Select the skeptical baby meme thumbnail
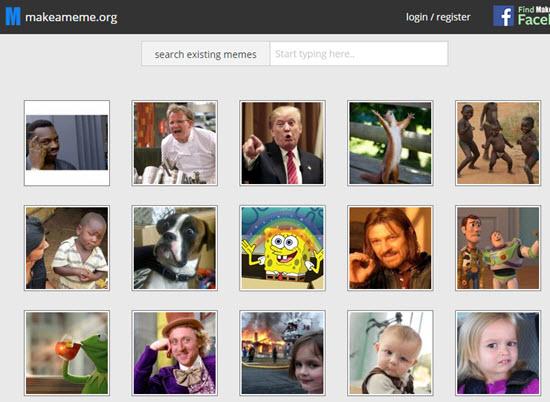This screenshot has width=550, height=402. tap(390, 353)
